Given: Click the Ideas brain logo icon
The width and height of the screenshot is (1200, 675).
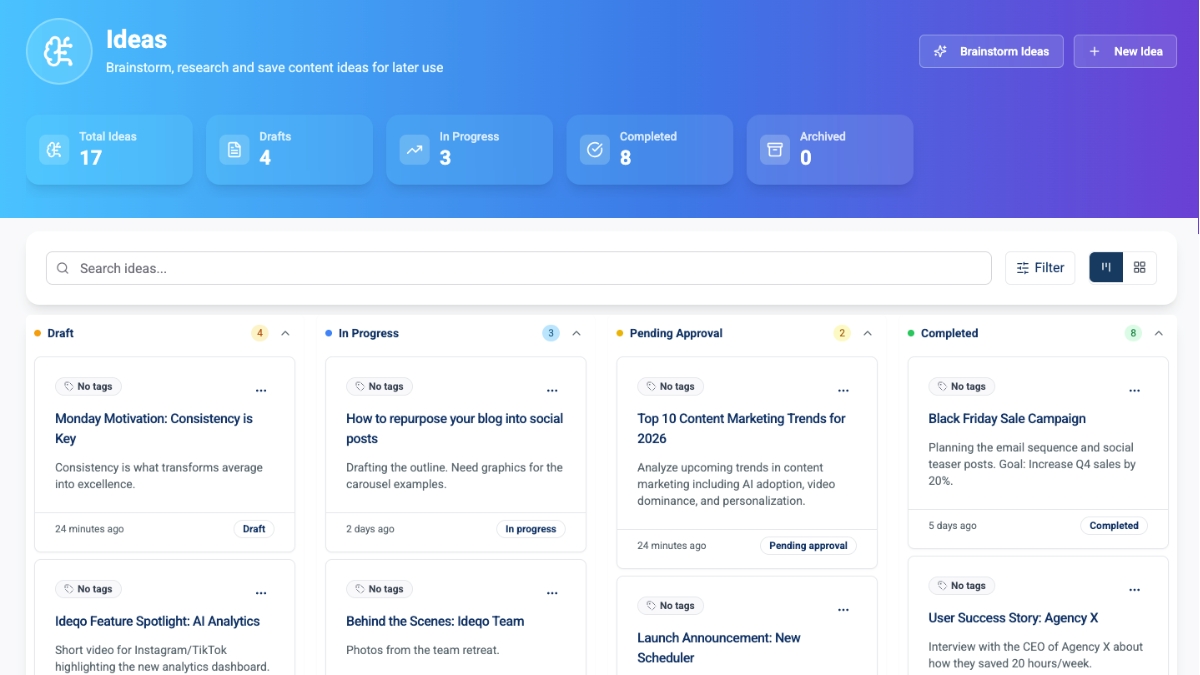Looking at the screenshot, I should point(60,52).
